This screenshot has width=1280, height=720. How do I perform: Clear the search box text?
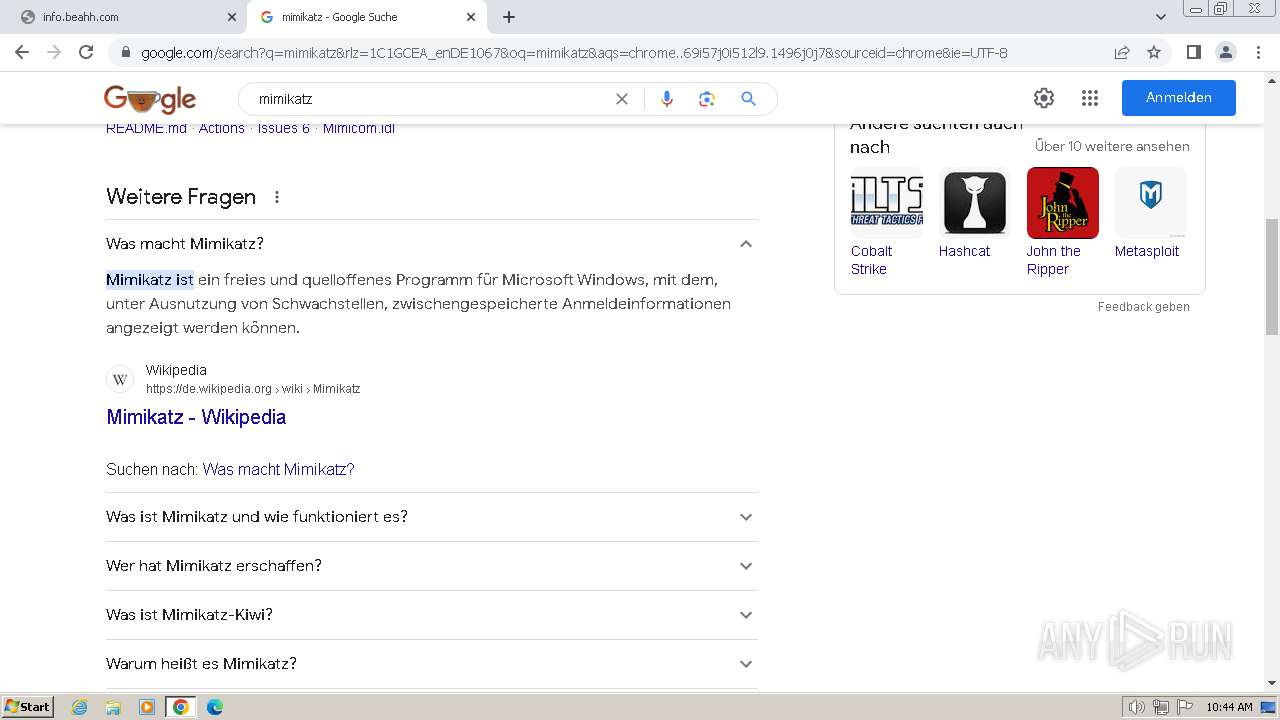pyautogui.click(x=622, y=99)
